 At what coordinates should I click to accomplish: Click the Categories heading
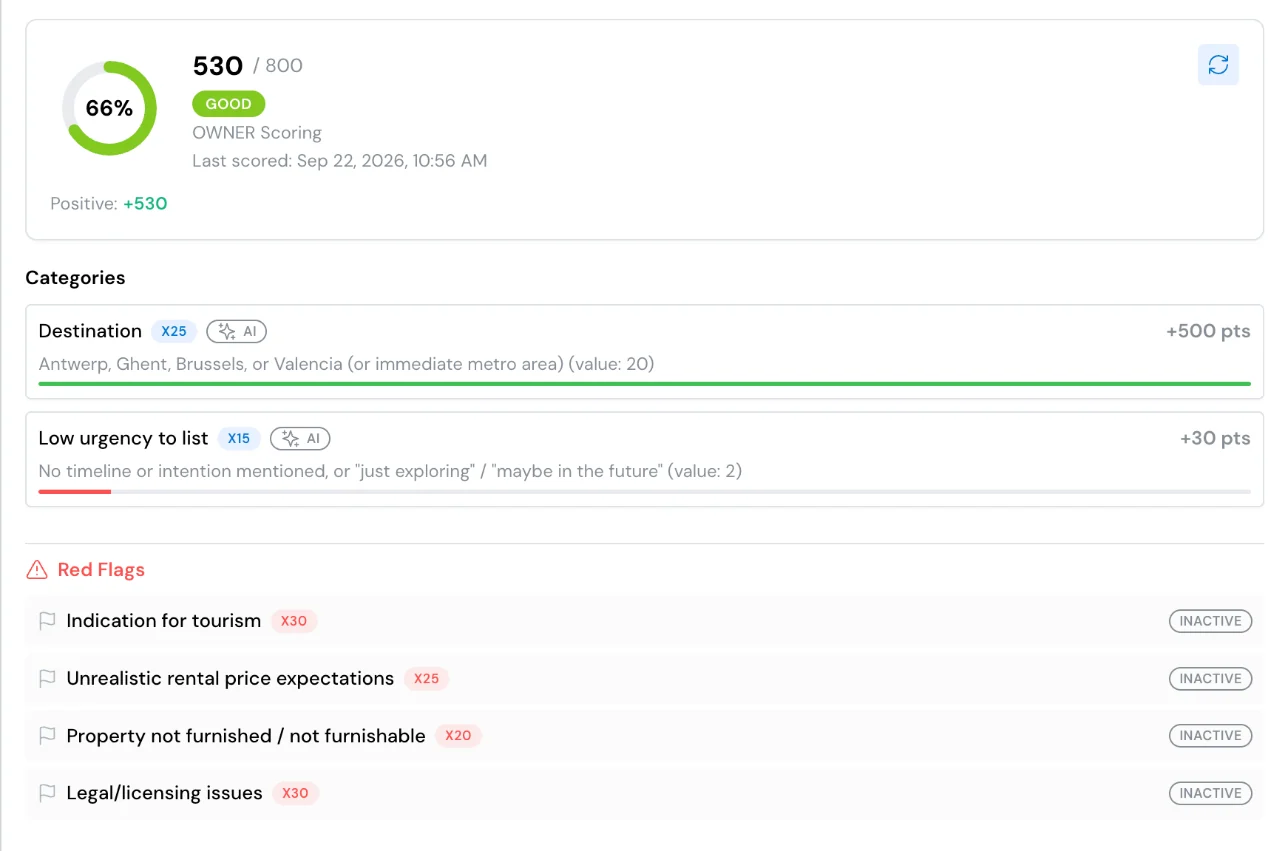coord(75,278)
